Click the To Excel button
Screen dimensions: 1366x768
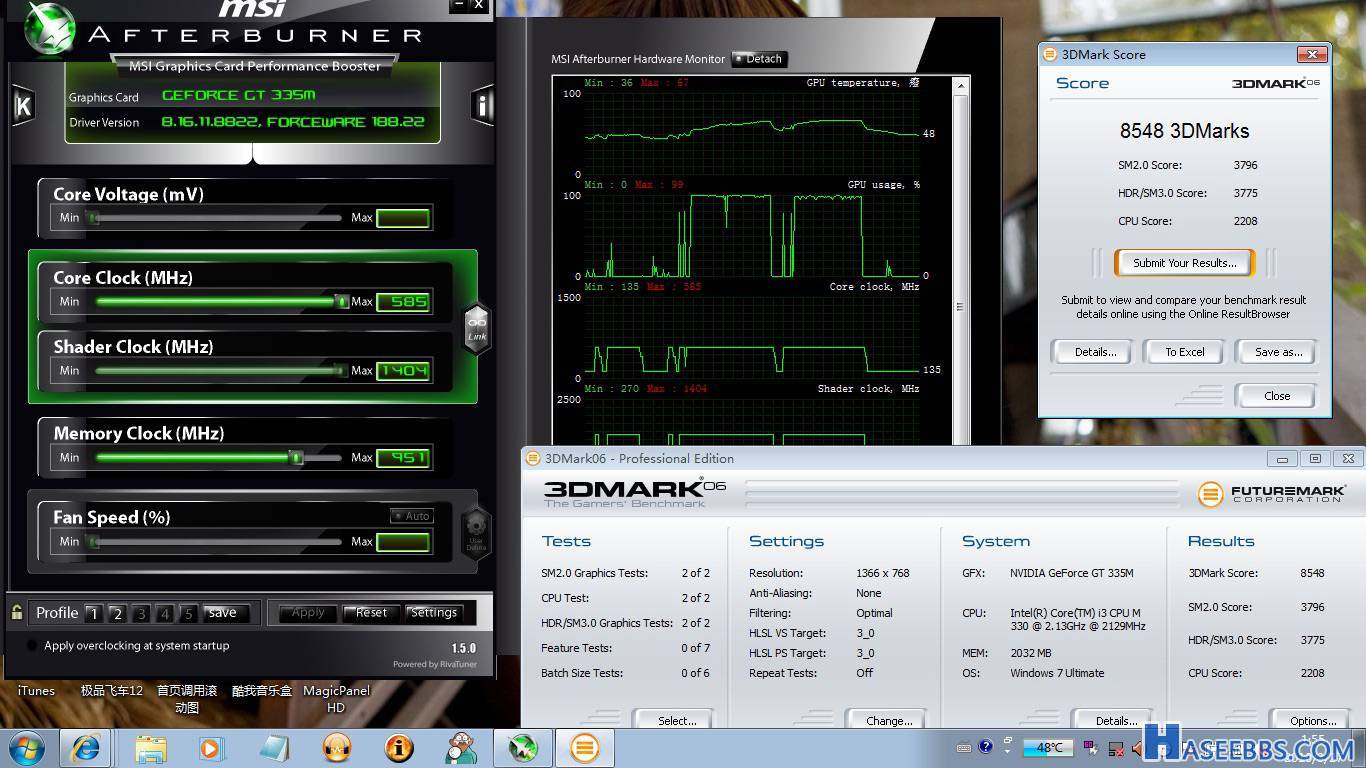point(1185,352)
